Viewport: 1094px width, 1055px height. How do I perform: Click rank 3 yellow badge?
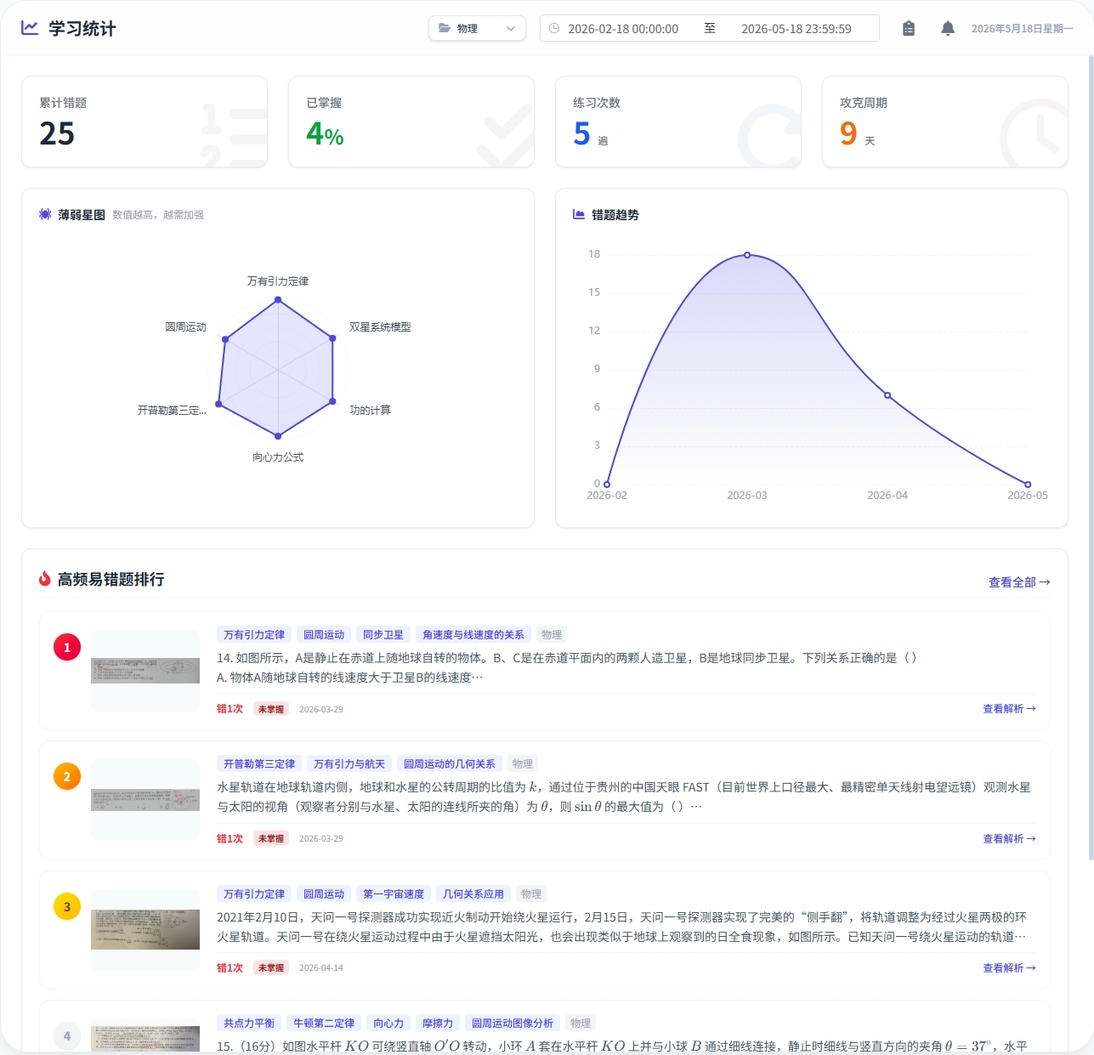[67, 906]
